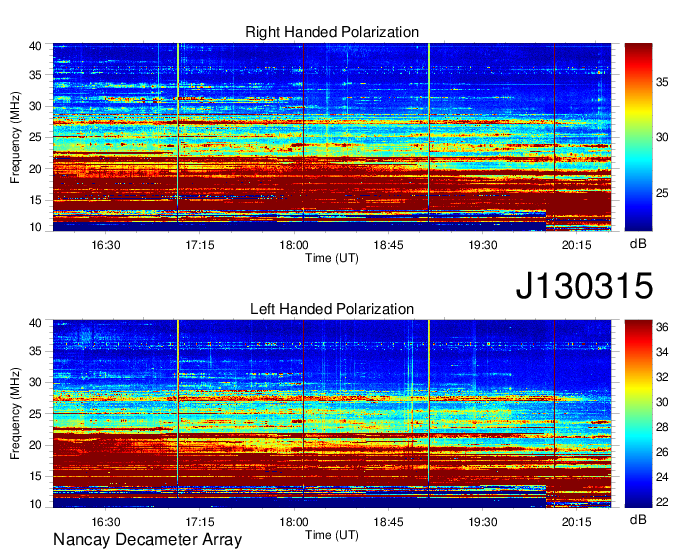Click the 30 MHz tick on the right-handed plot

pyautogui.click(x=35, y=106)
